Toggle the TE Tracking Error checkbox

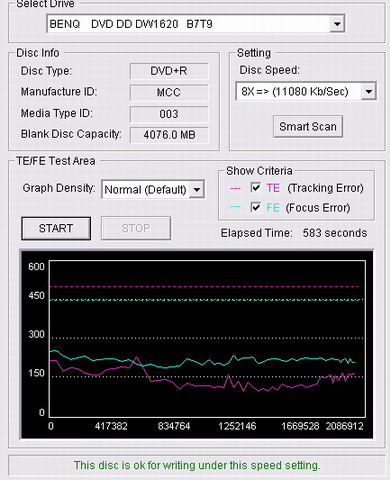tap(256, 188)
